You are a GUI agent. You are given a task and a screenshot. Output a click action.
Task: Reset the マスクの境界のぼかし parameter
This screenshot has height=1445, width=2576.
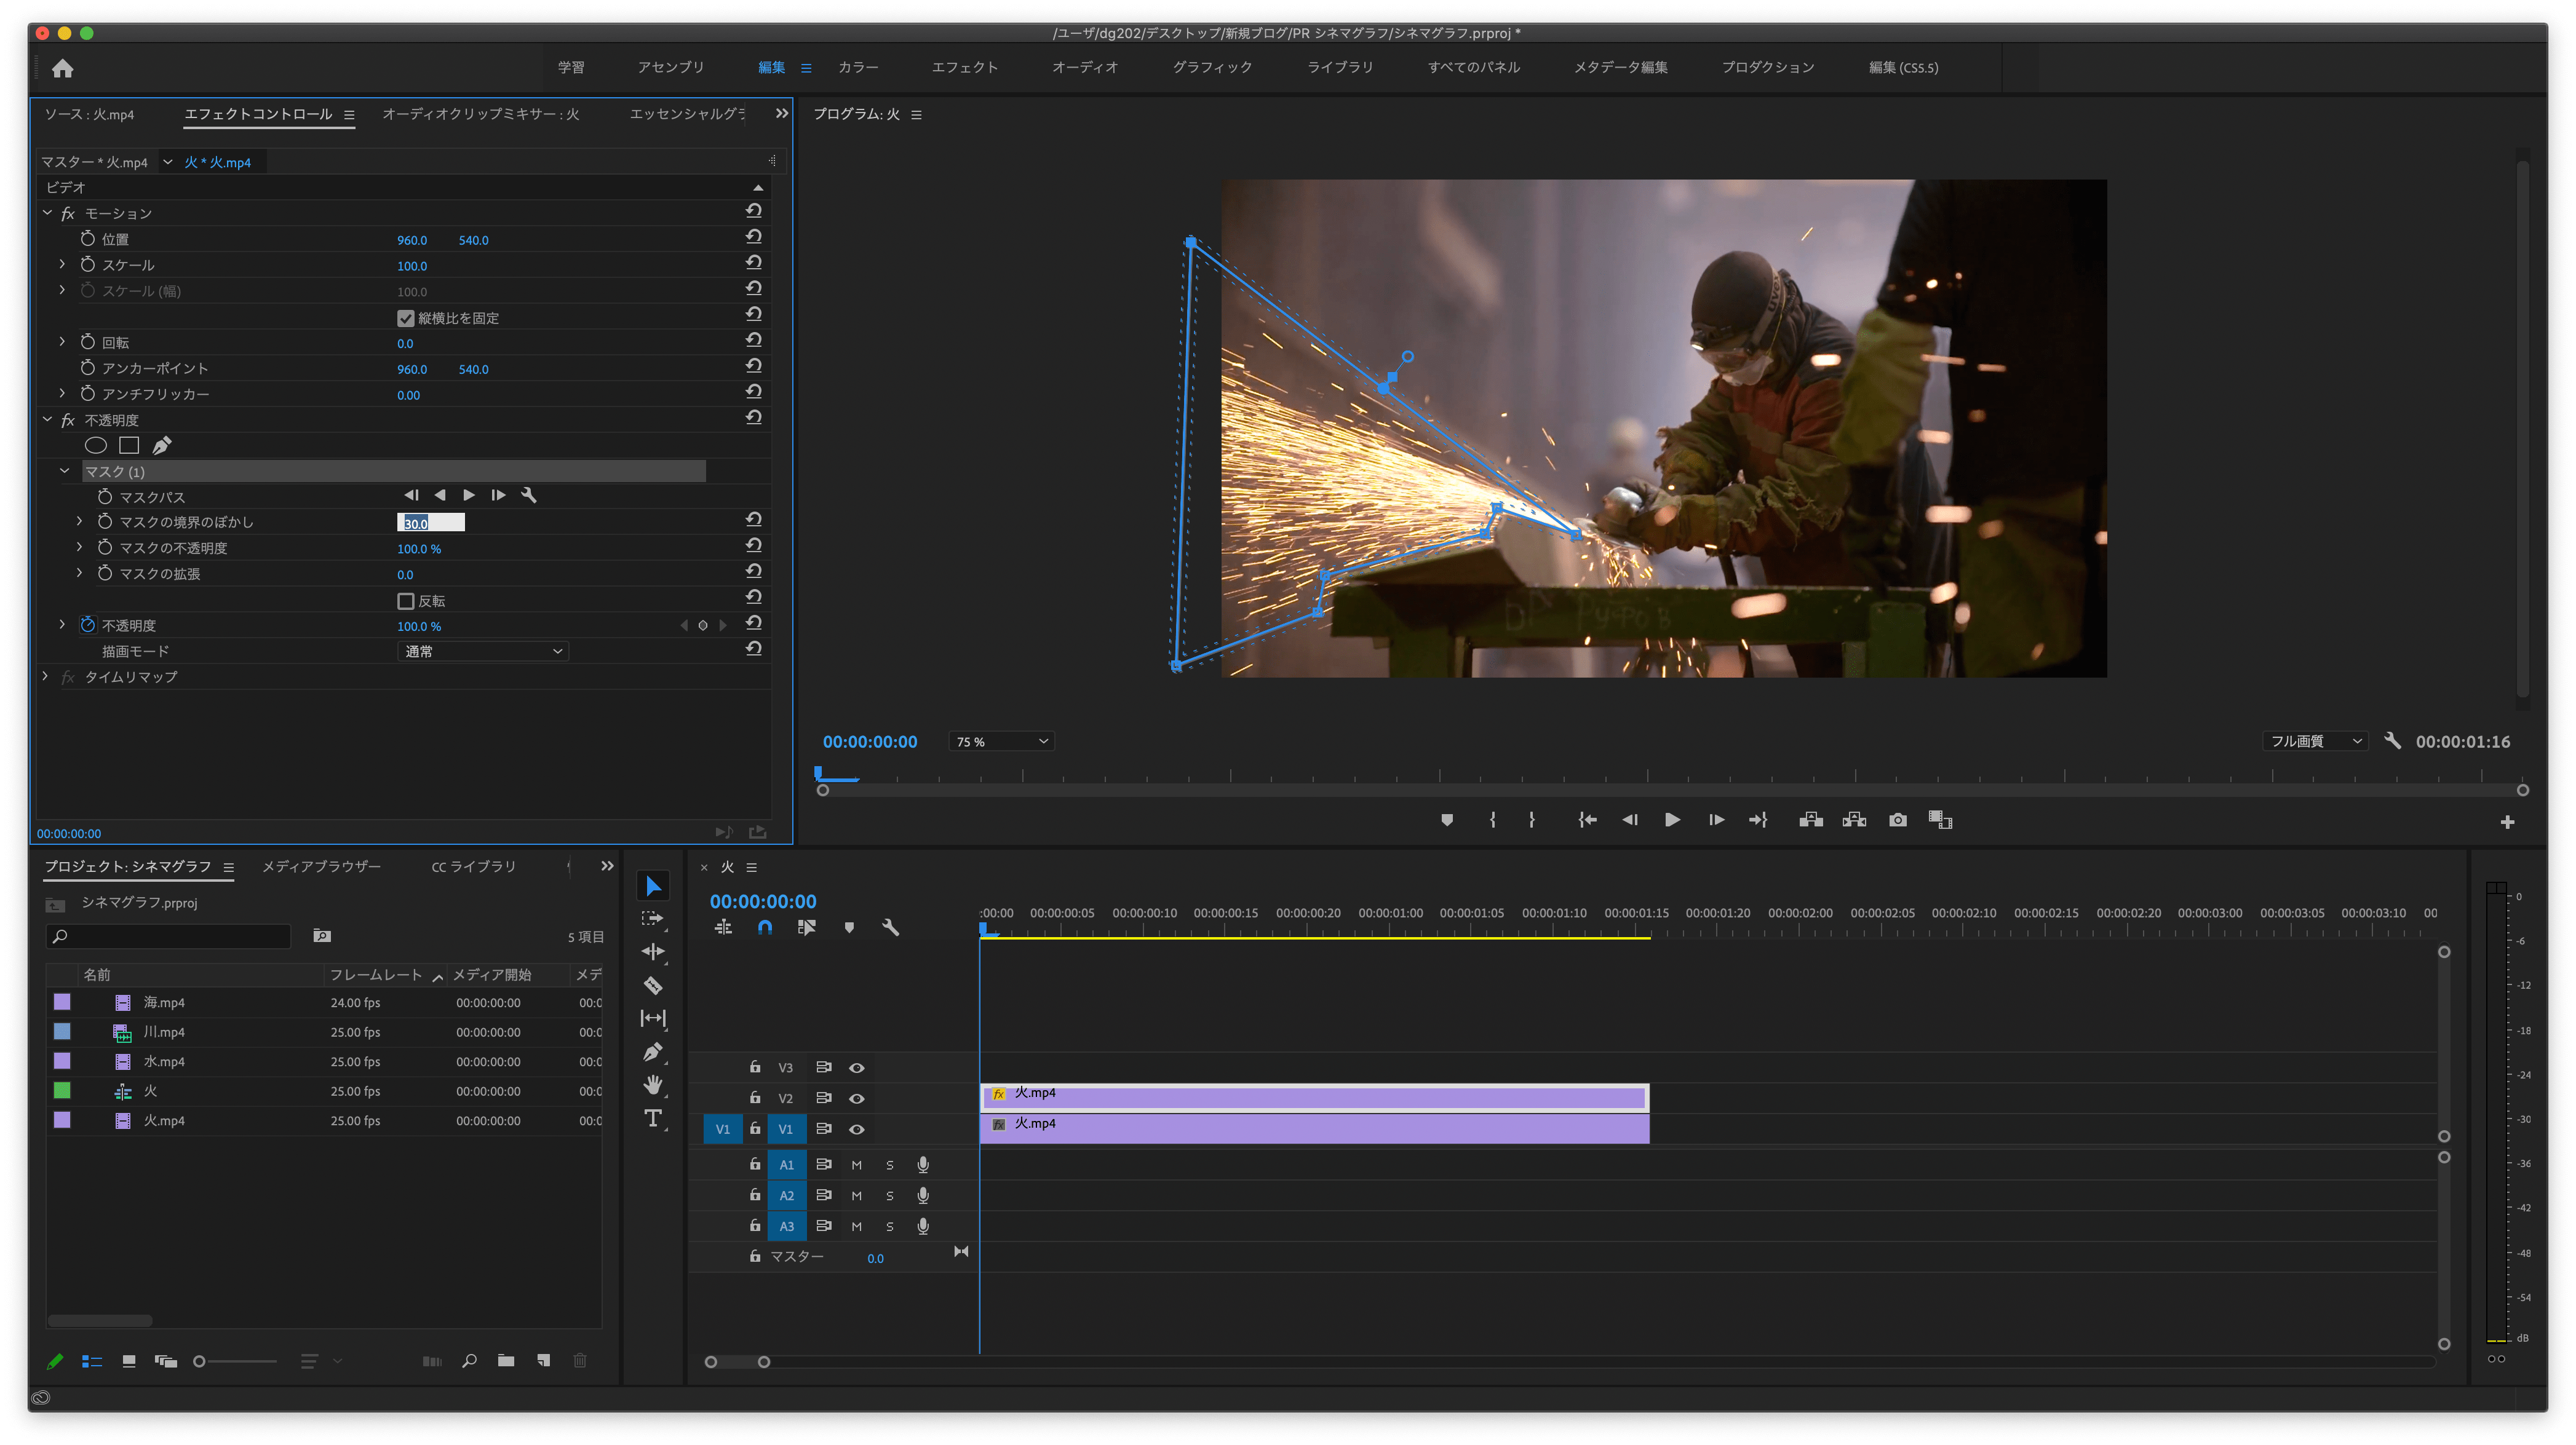pyautogui.click(x=754, y=519)
